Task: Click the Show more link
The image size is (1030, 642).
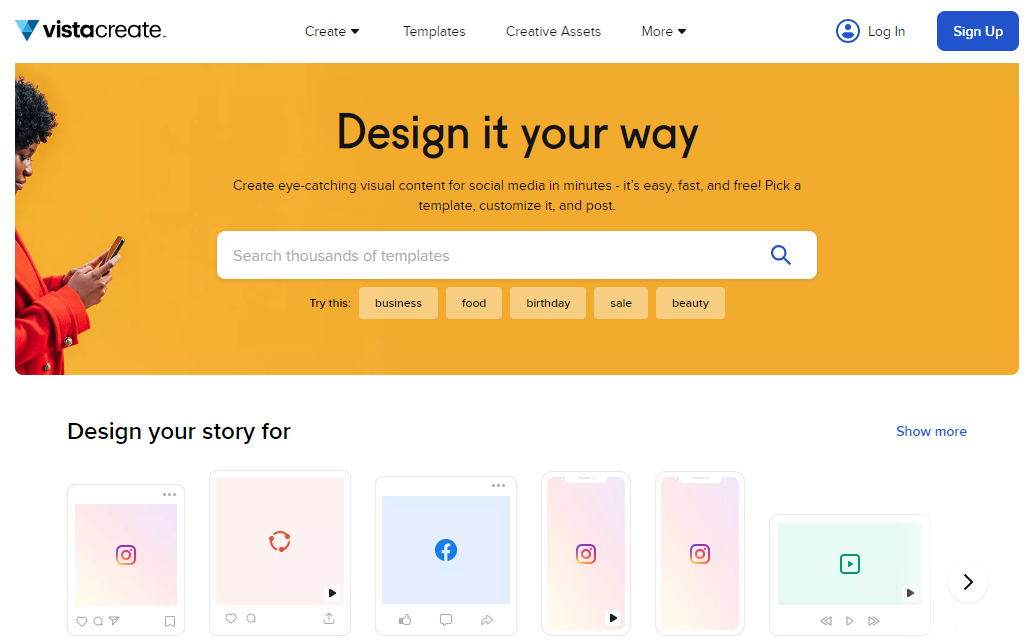Action: [931, 431]
